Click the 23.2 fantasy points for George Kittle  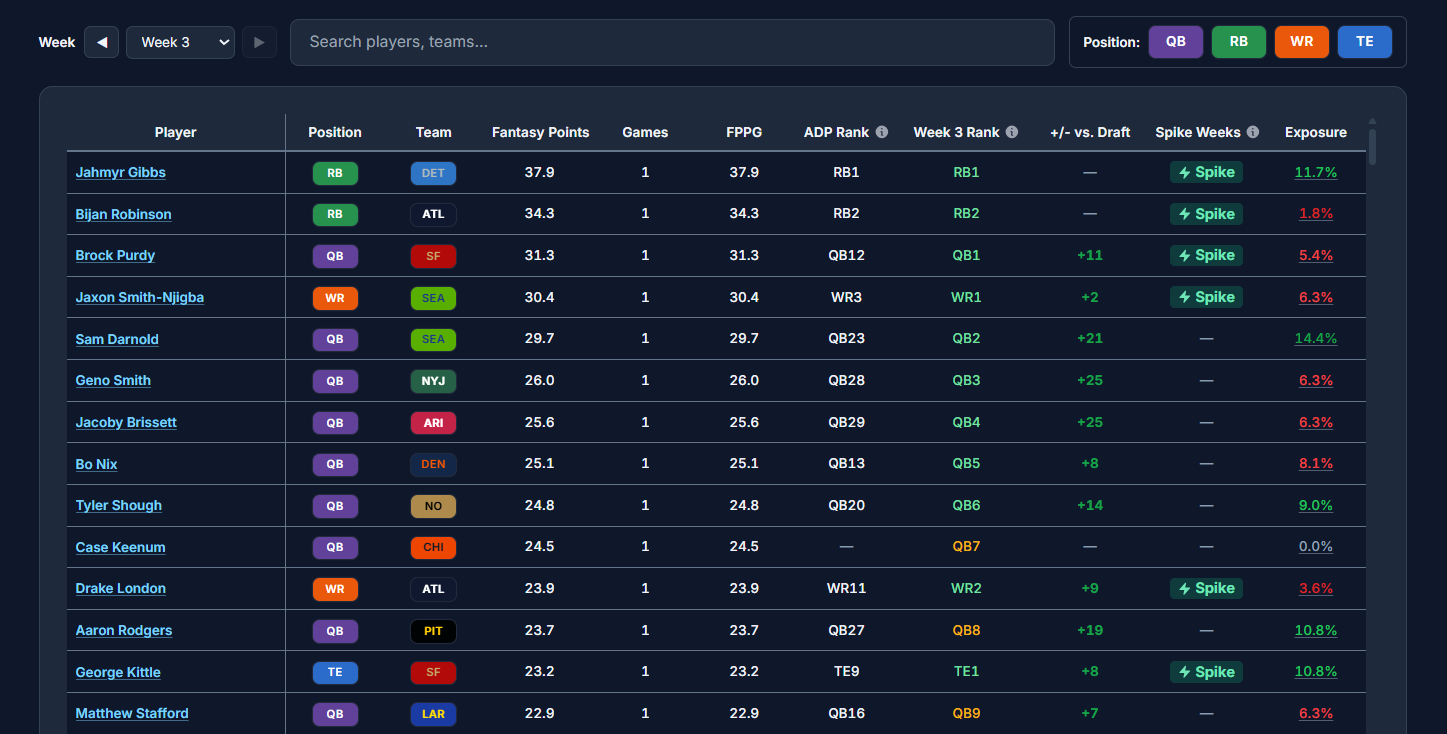coord(540,672)
